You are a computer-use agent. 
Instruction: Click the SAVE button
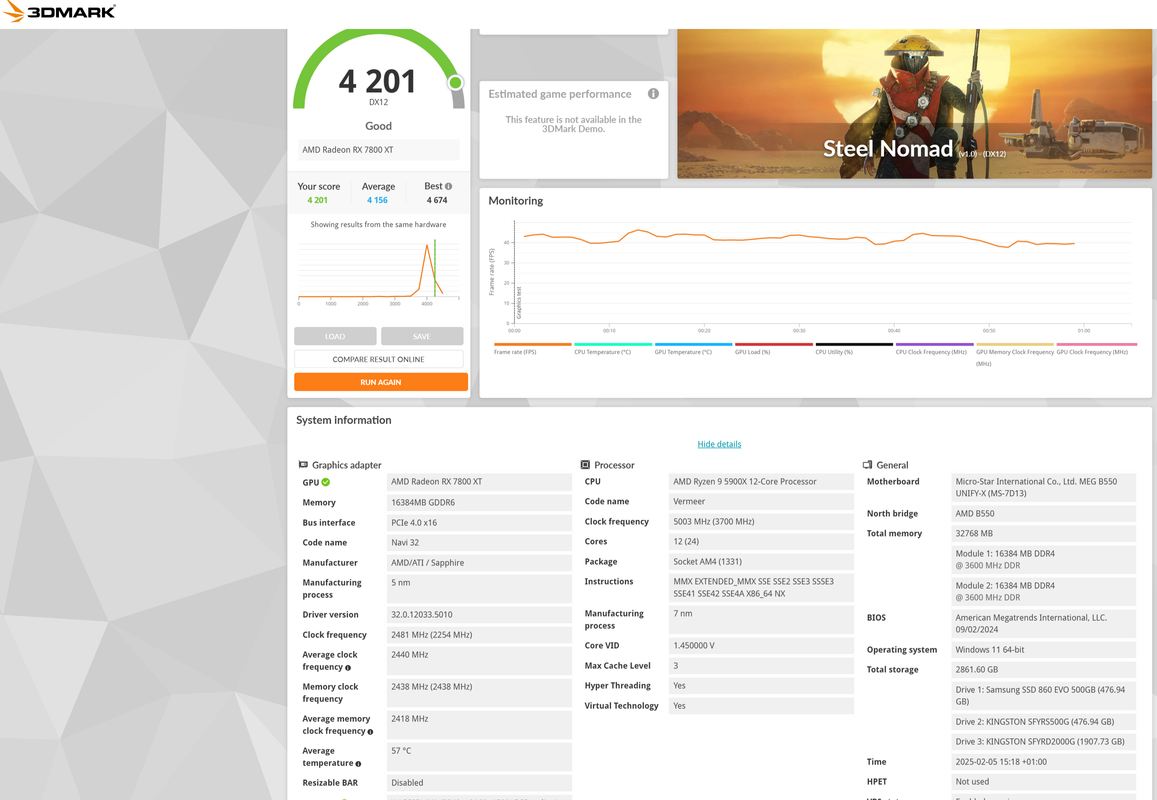click(422, 337)
